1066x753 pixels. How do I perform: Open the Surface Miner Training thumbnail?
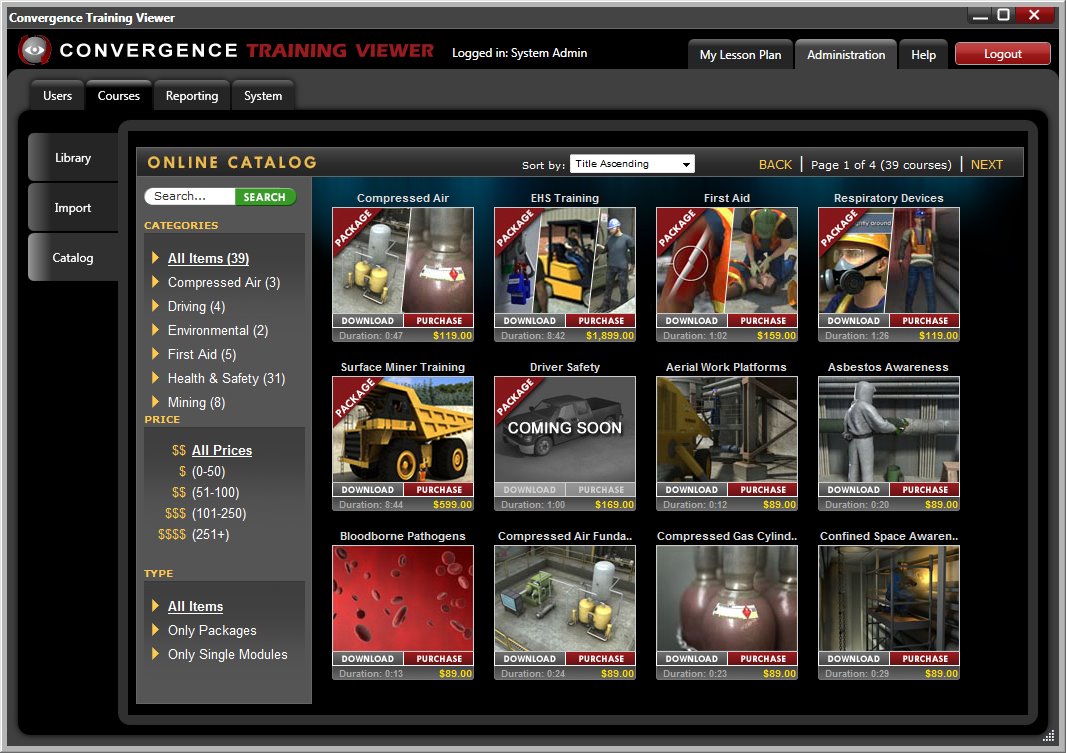[402, 430]
